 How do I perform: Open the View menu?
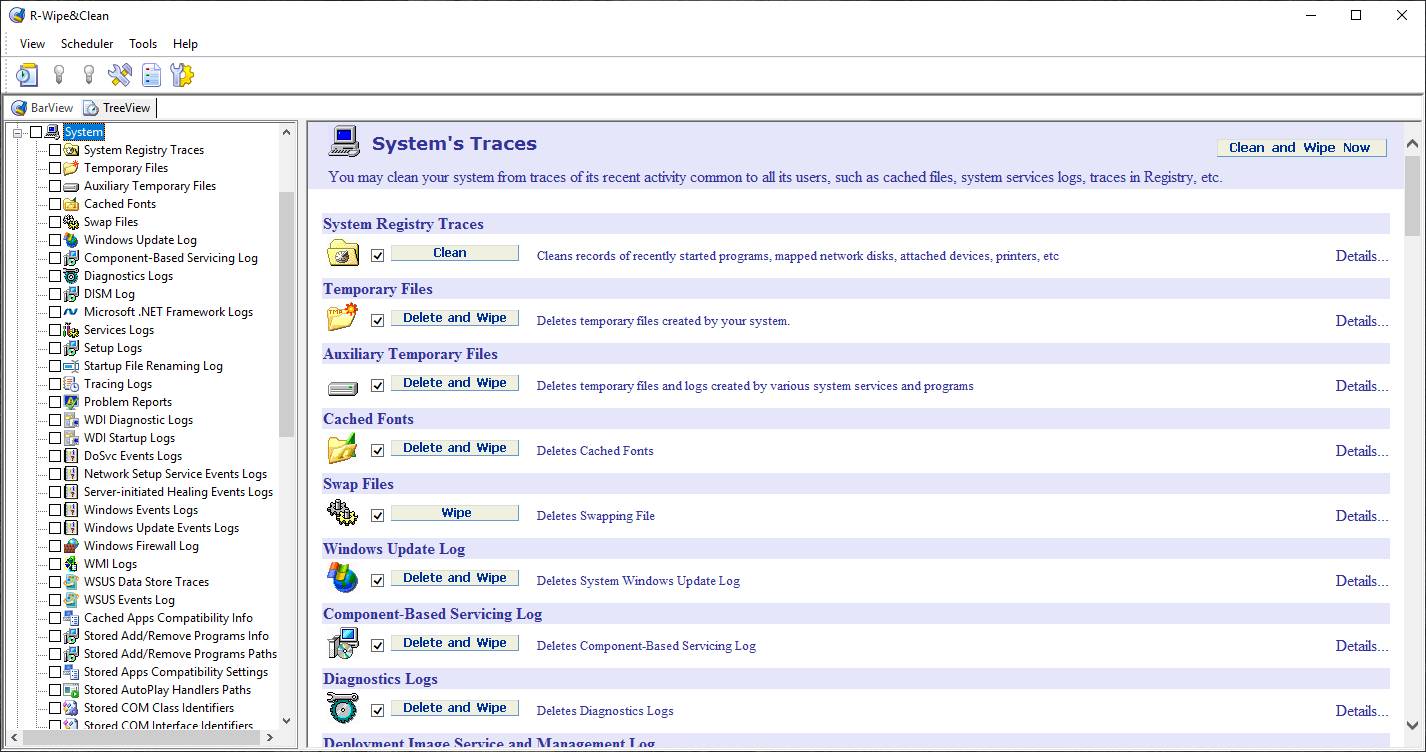click(x=32, y=44)
